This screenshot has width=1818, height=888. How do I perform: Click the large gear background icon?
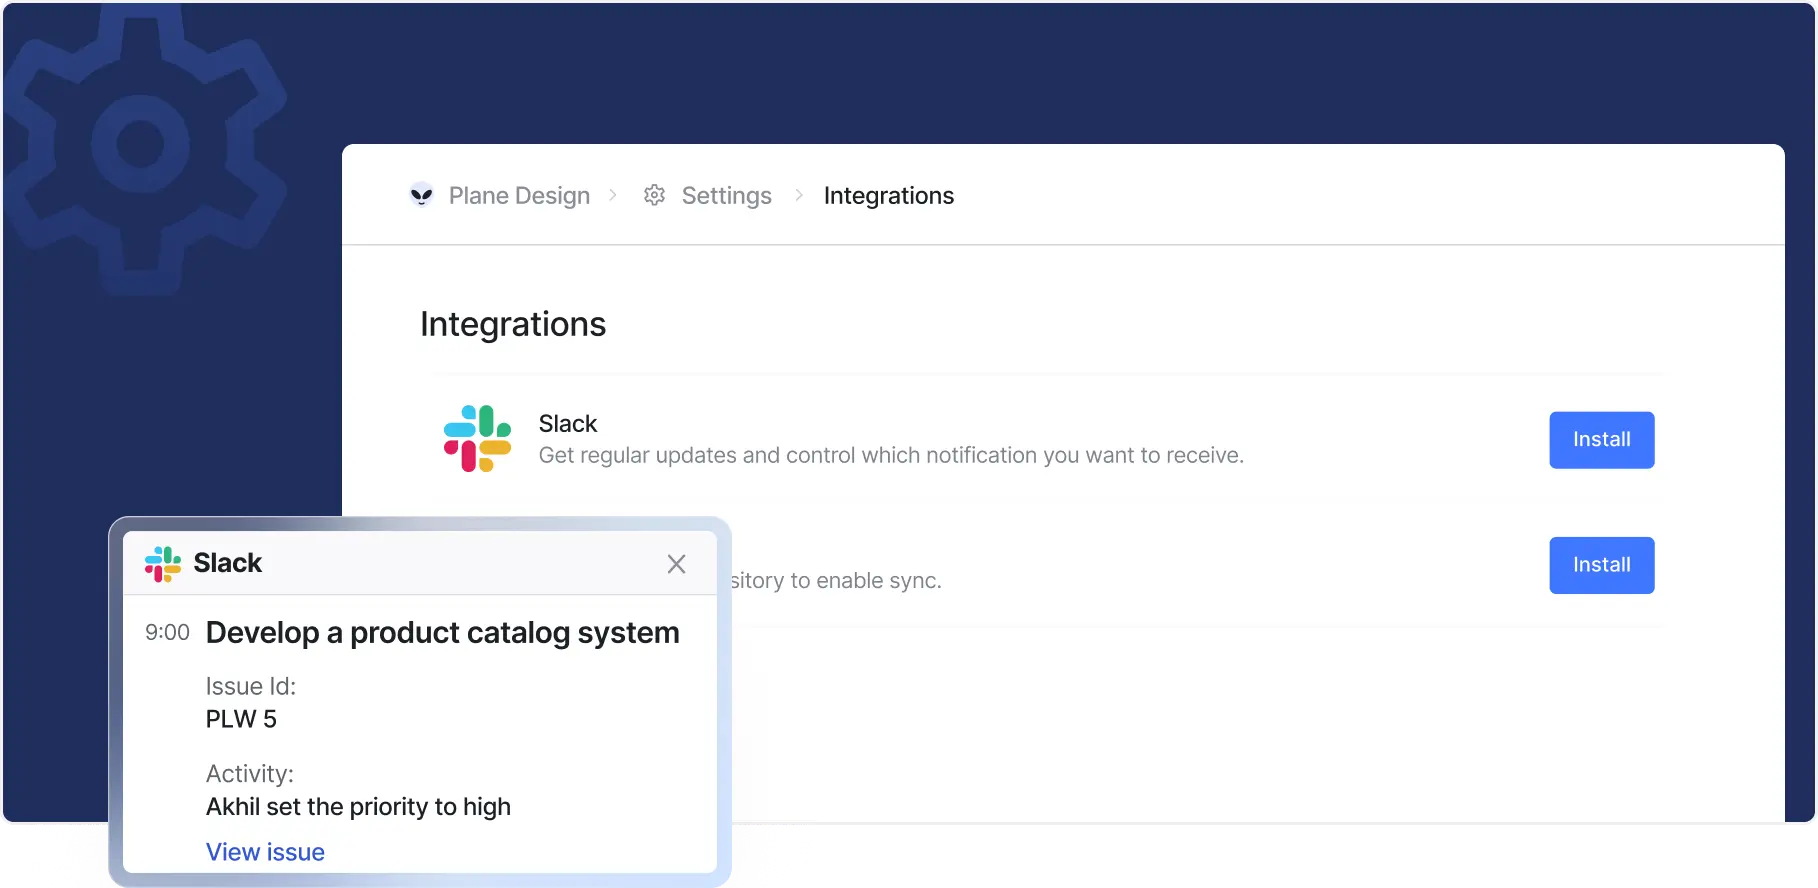(141, 146)
